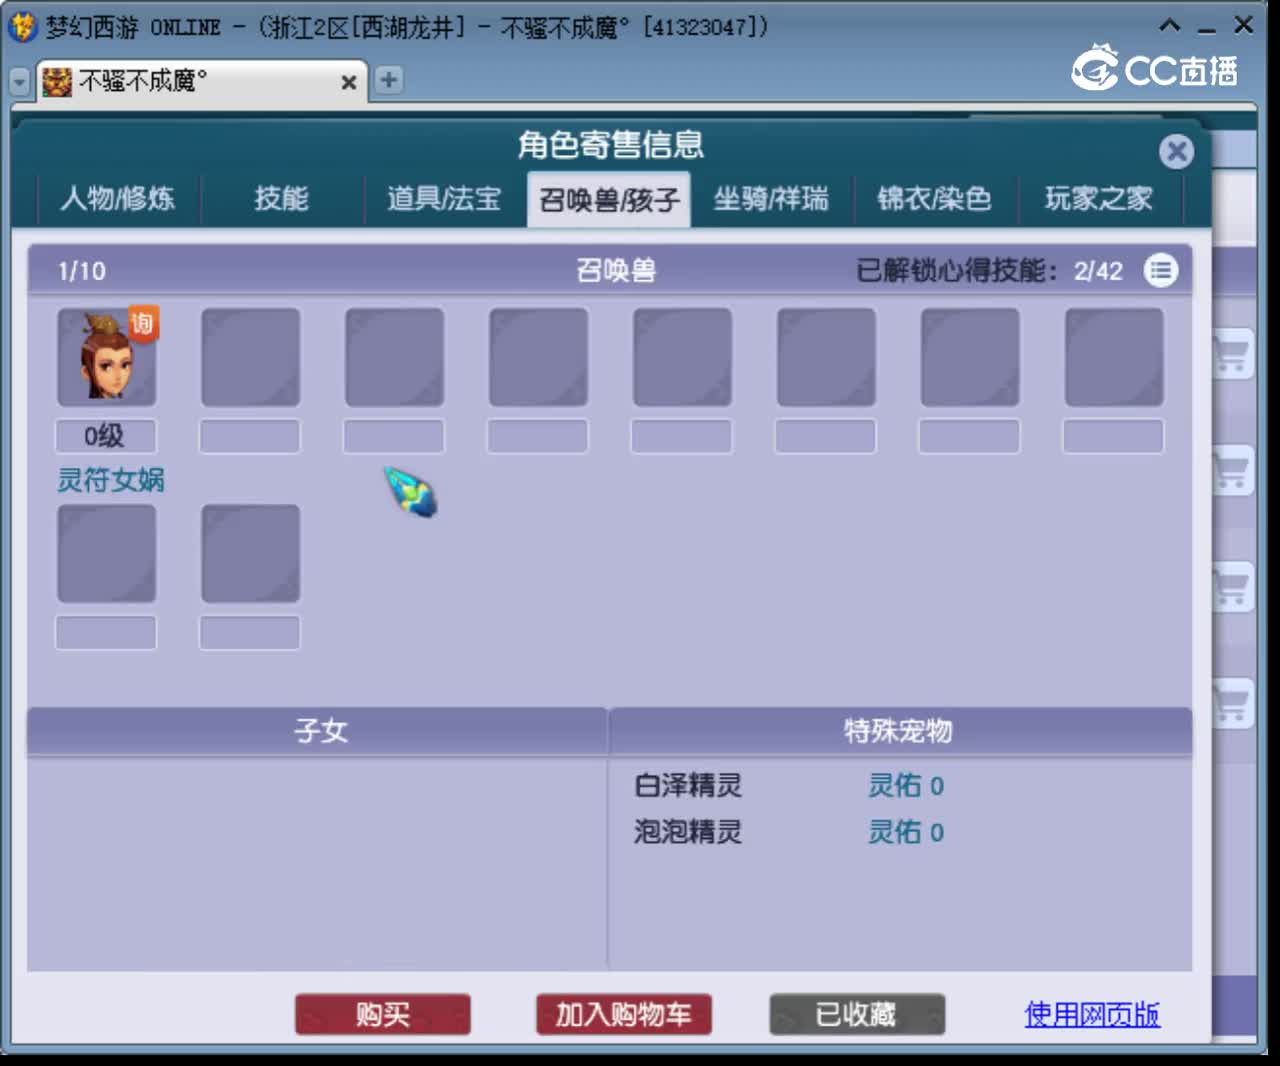Click 泡泡精灵 in special pets
This screenshot has width=1280, height=1066.
pos(688,831)
